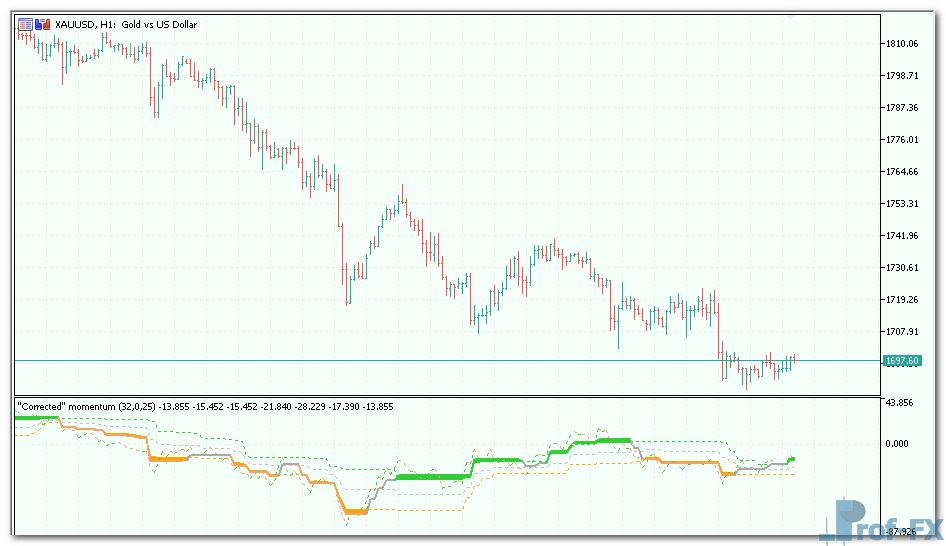The width and height of the screenshot is (946, 546).
Task: Click the Depth of Market icon
Action: 41,24
